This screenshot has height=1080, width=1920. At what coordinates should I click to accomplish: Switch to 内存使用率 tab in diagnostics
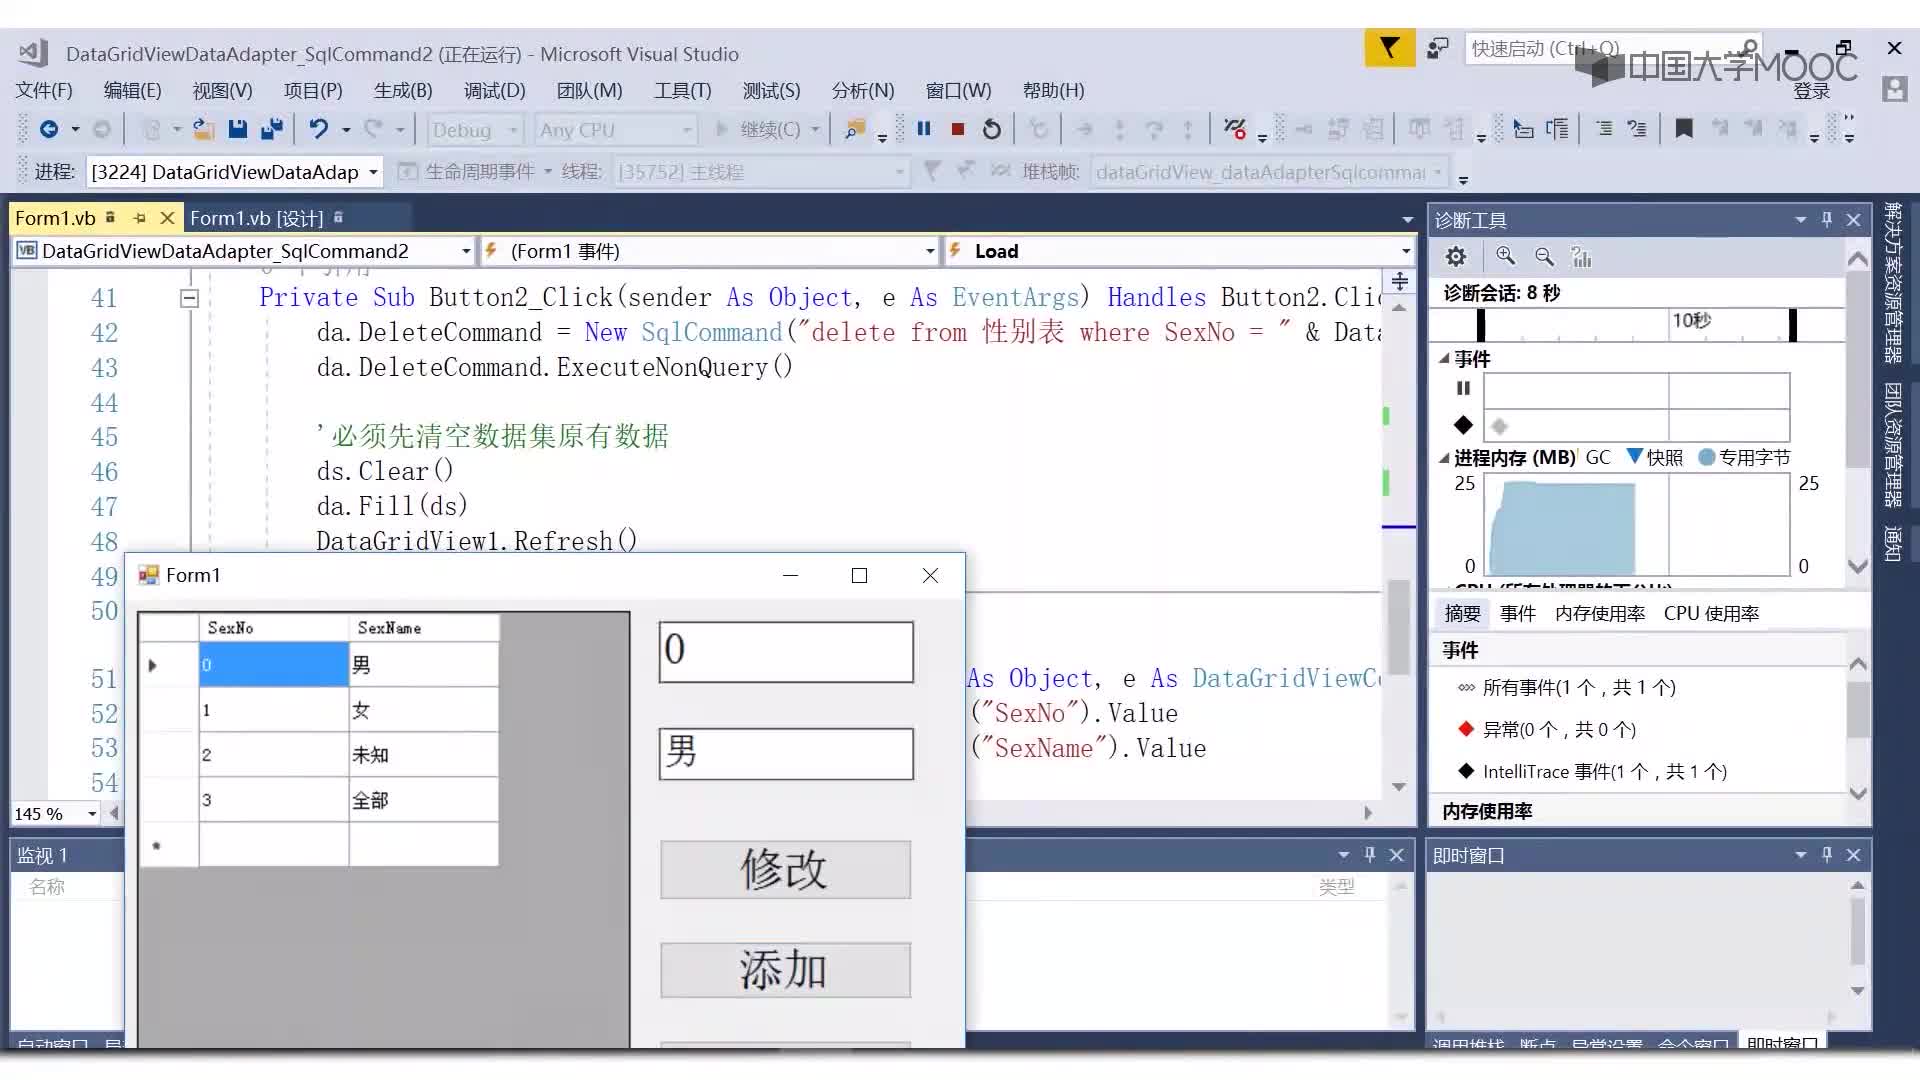tap(1599, 613)
